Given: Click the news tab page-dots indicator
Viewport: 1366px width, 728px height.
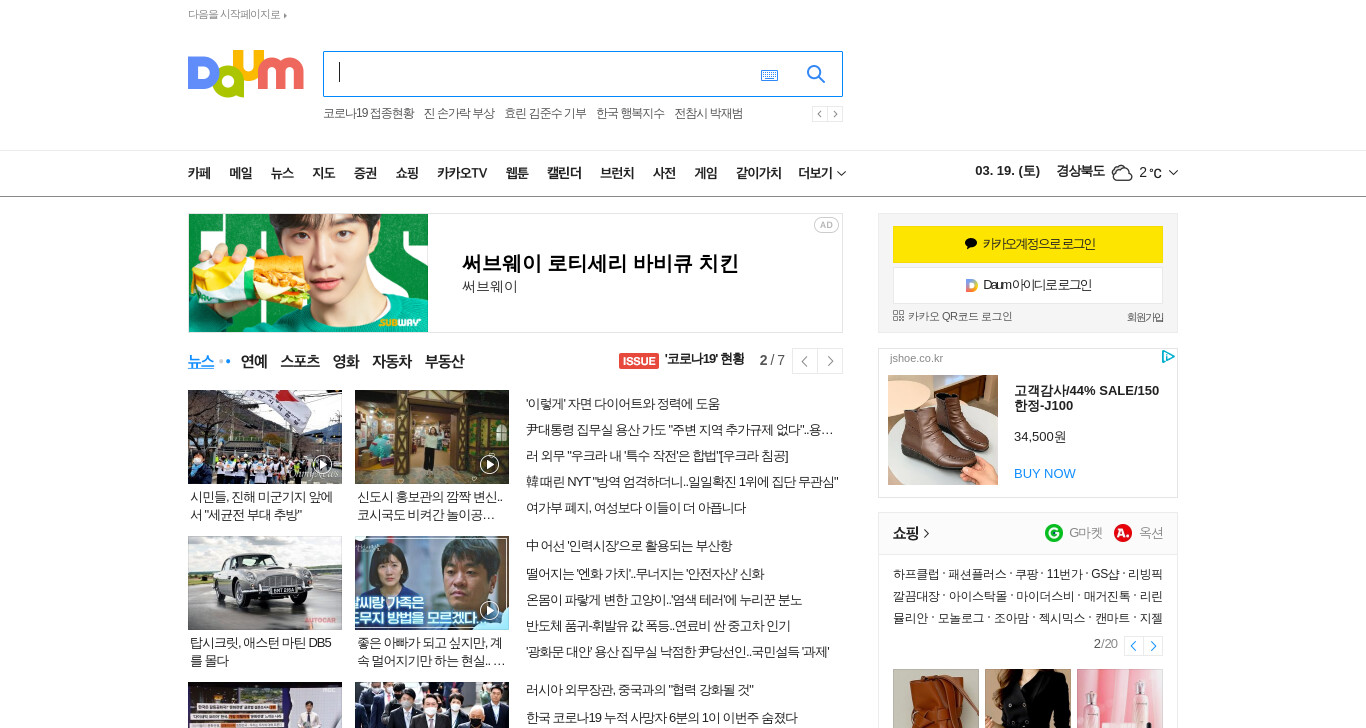Looking at the screenshot, I should (225, 361).
